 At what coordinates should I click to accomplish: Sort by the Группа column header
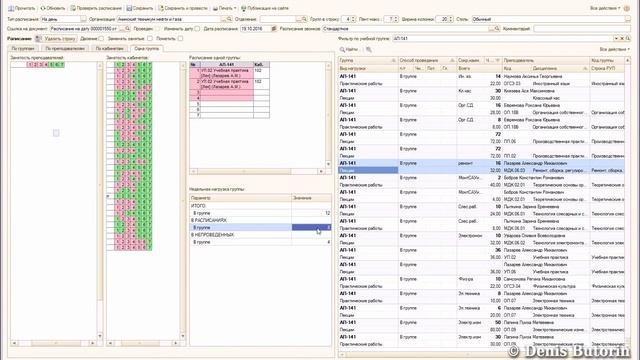pos(367,60)
